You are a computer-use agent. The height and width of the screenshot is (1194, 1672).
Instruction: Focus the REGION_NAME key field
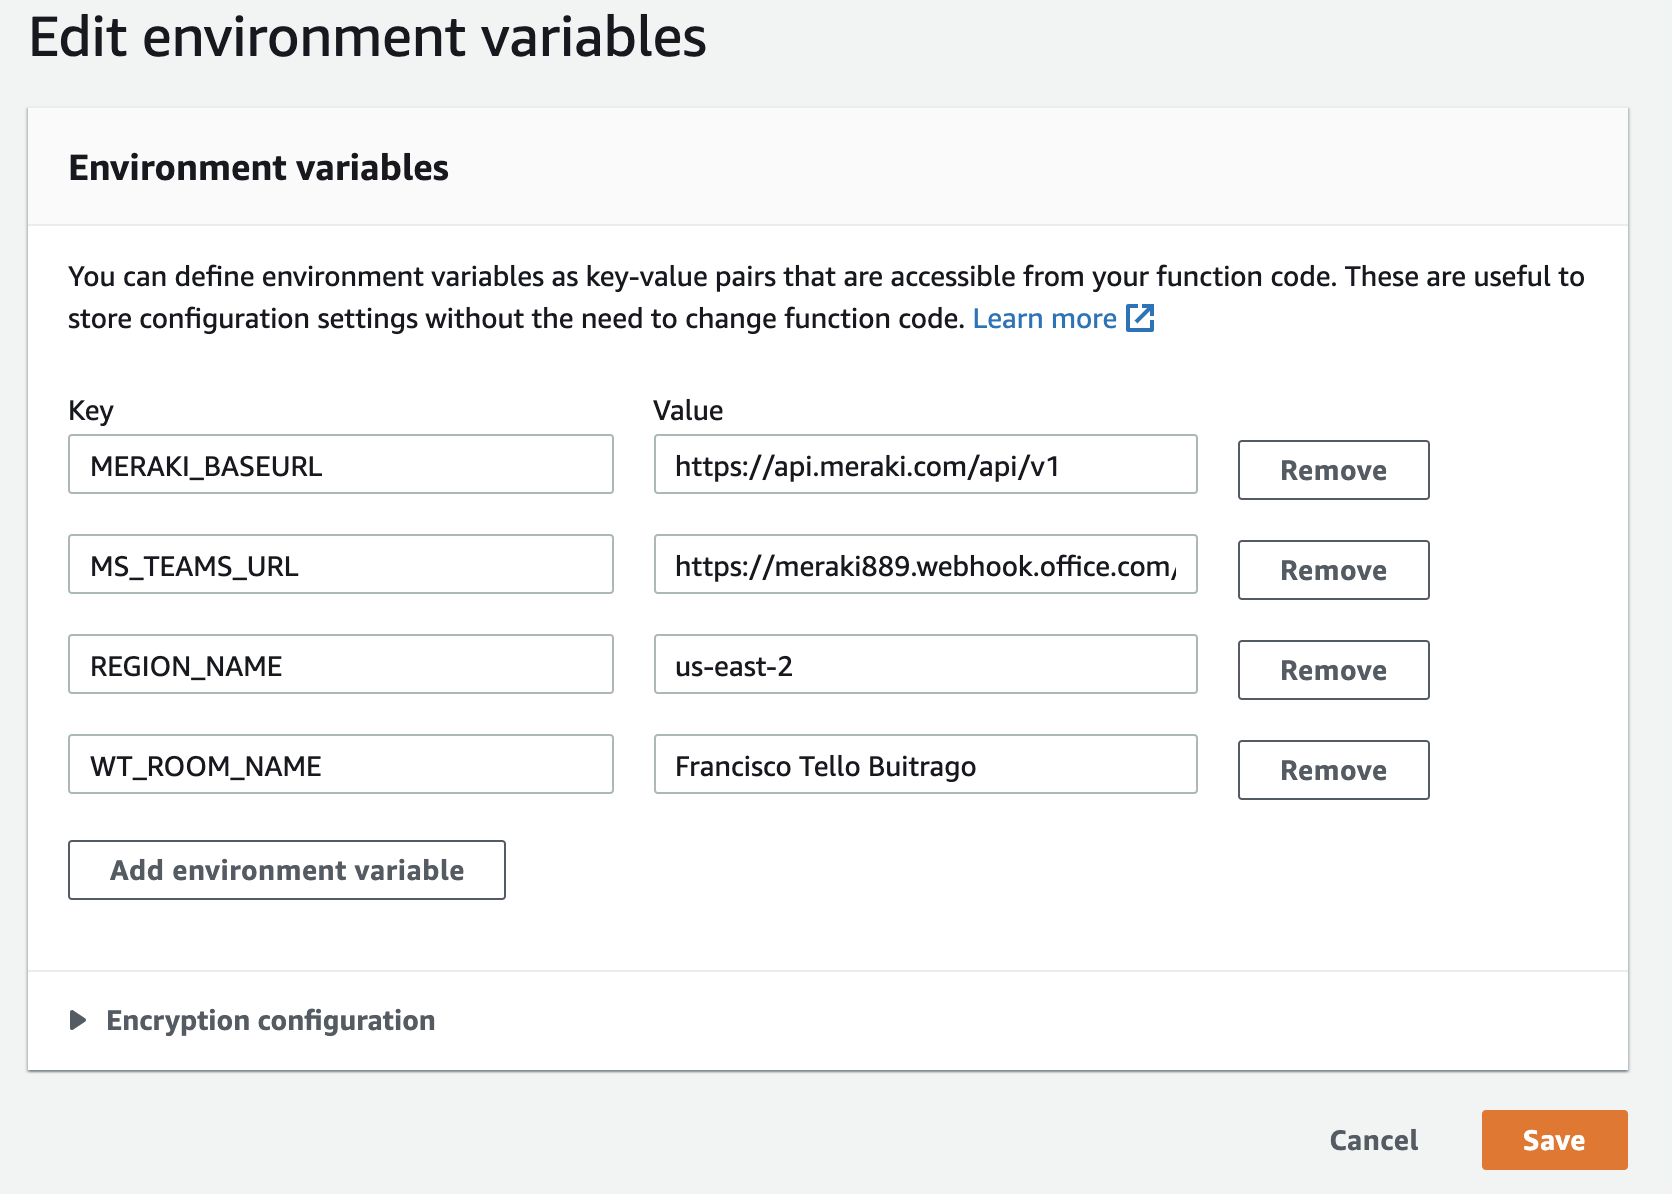(340, 665)
